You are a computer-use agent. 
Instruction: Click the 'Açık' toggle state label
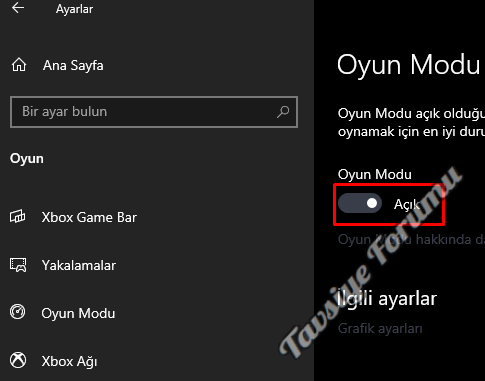(407, 204)
